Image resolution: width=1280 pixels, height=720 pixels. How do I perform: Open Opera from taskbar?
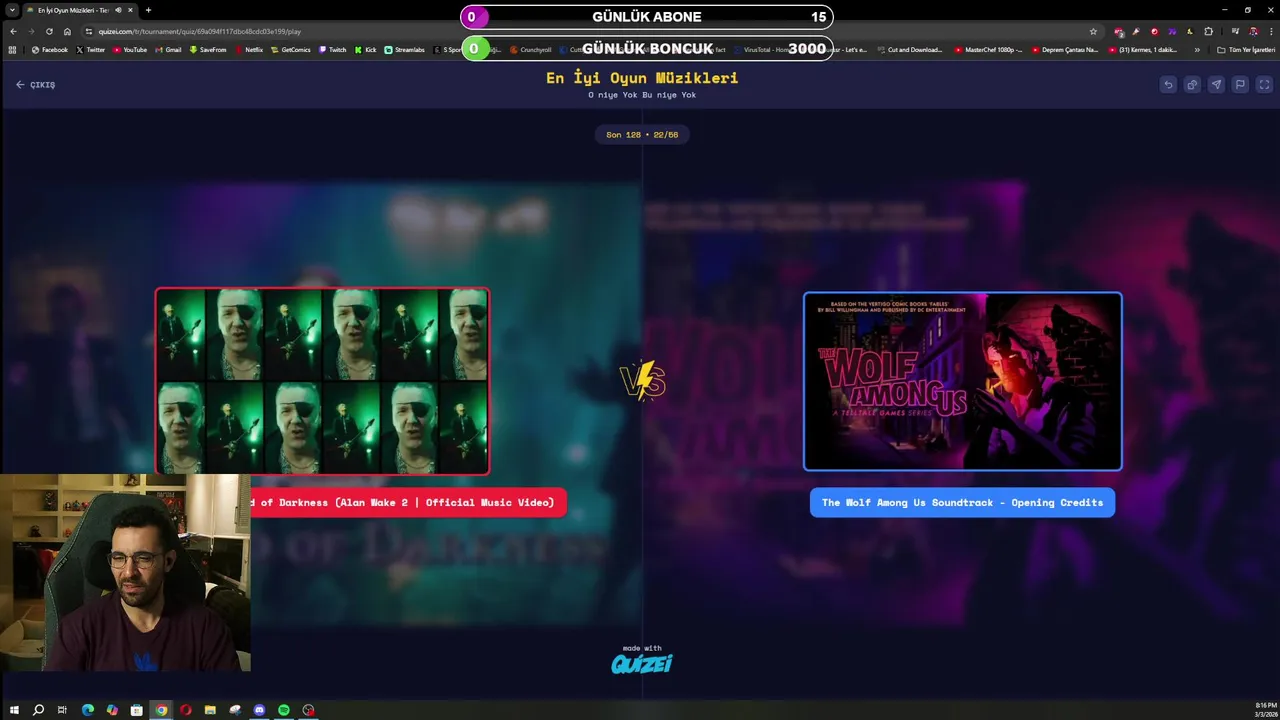click(185, 710)
